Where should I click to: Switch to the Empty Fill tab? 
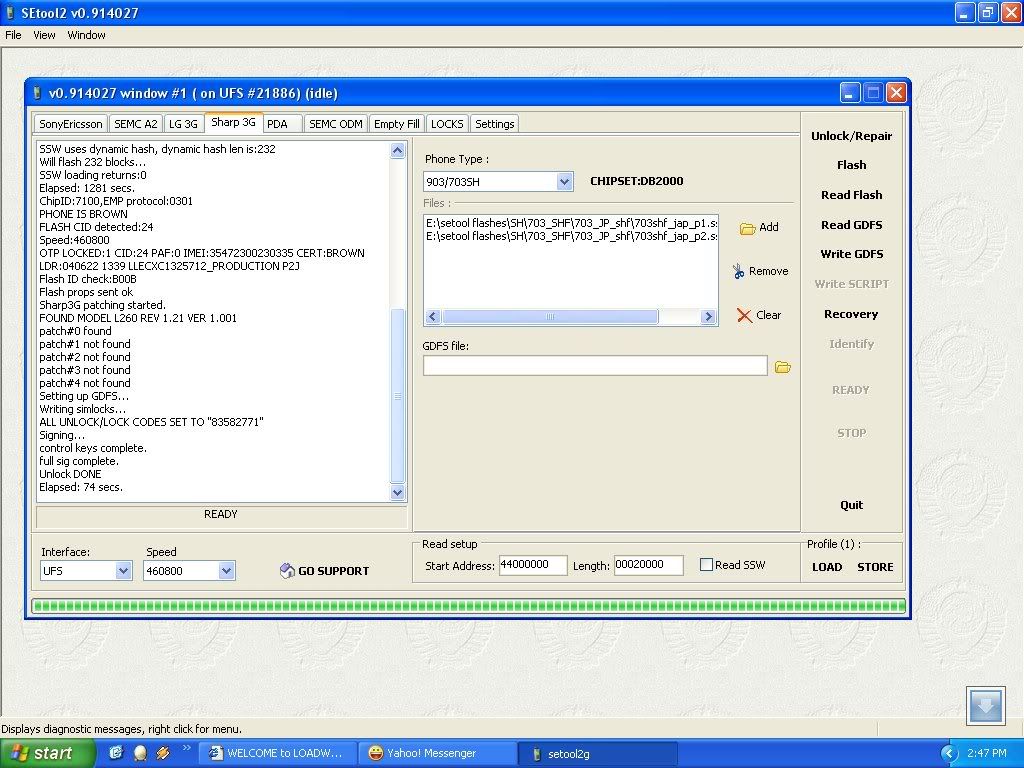(396, 124)
